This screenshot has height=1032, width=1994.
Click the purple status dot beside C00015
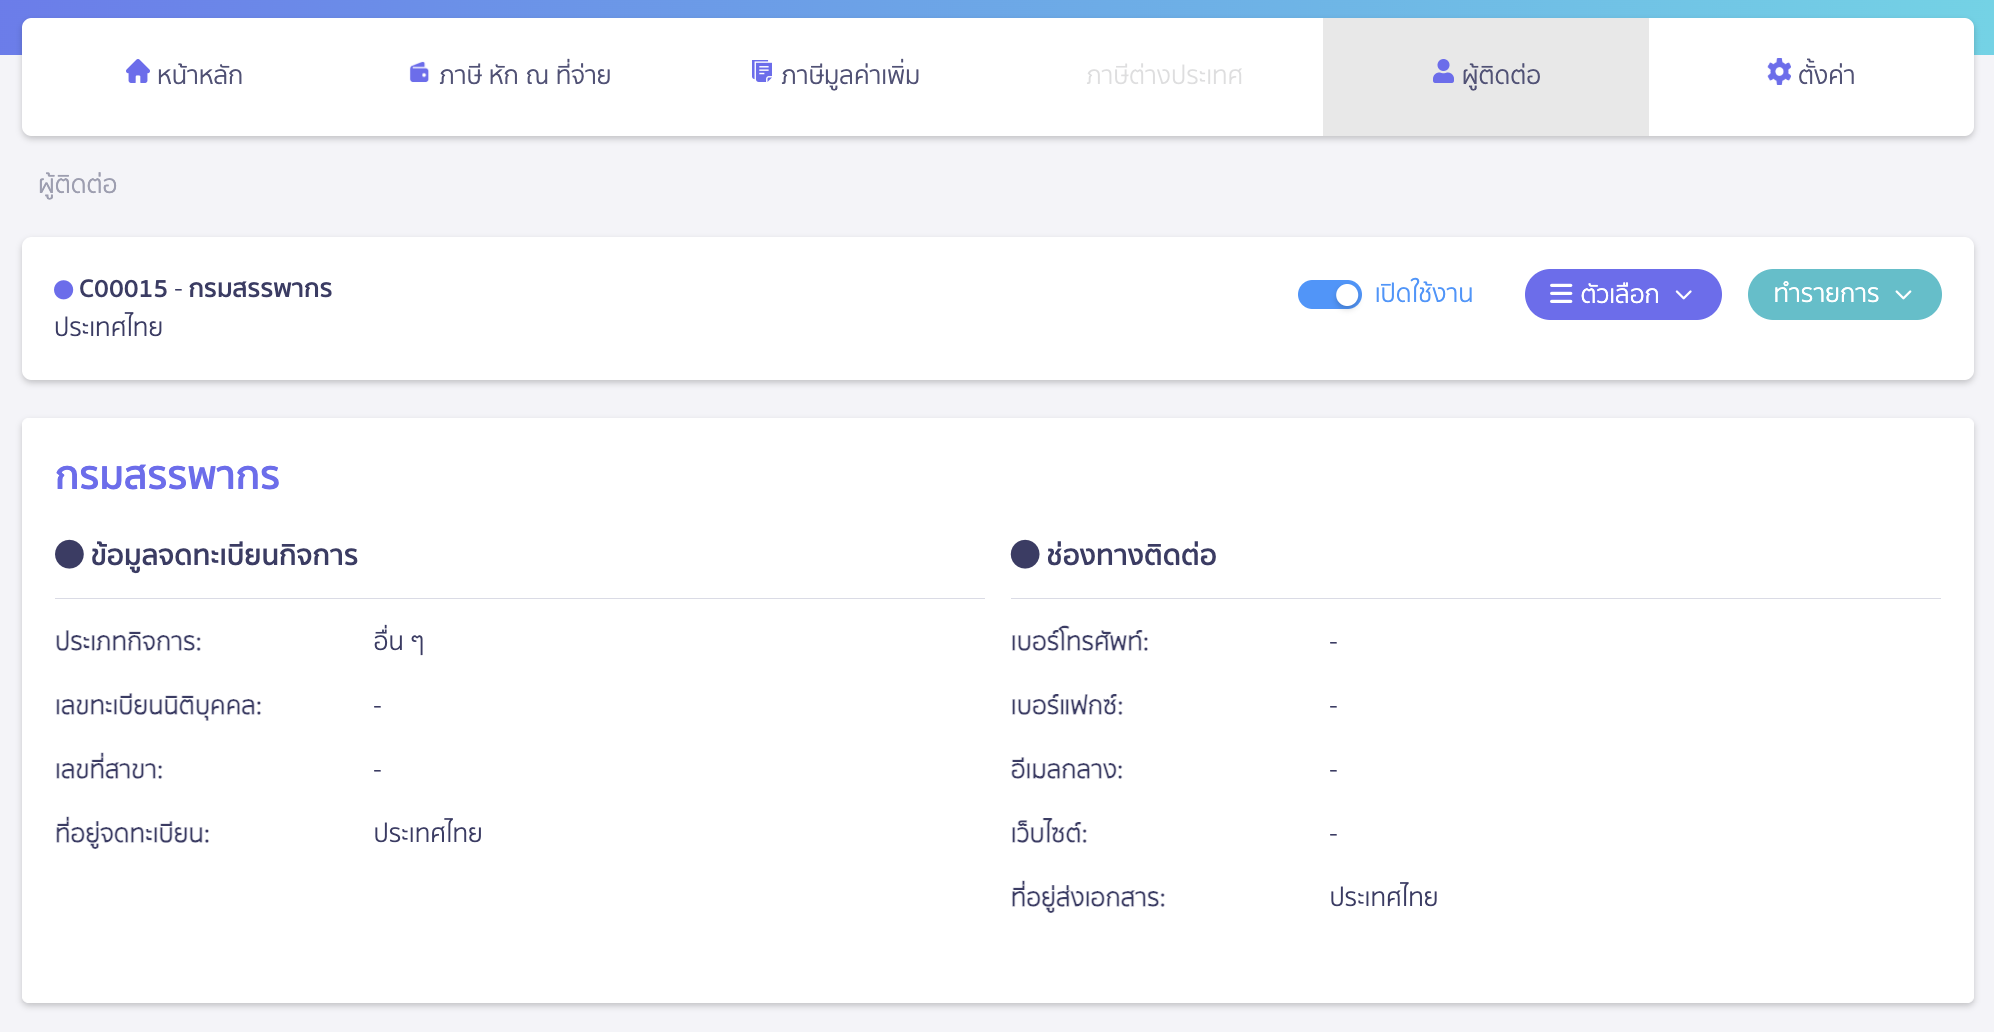(x=63, y=290)
